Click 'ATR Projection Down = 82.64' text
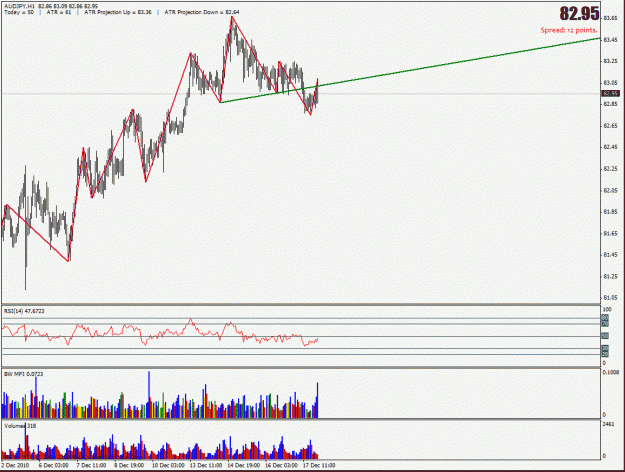Screen dimensions: 625x472 coord(202,12)
